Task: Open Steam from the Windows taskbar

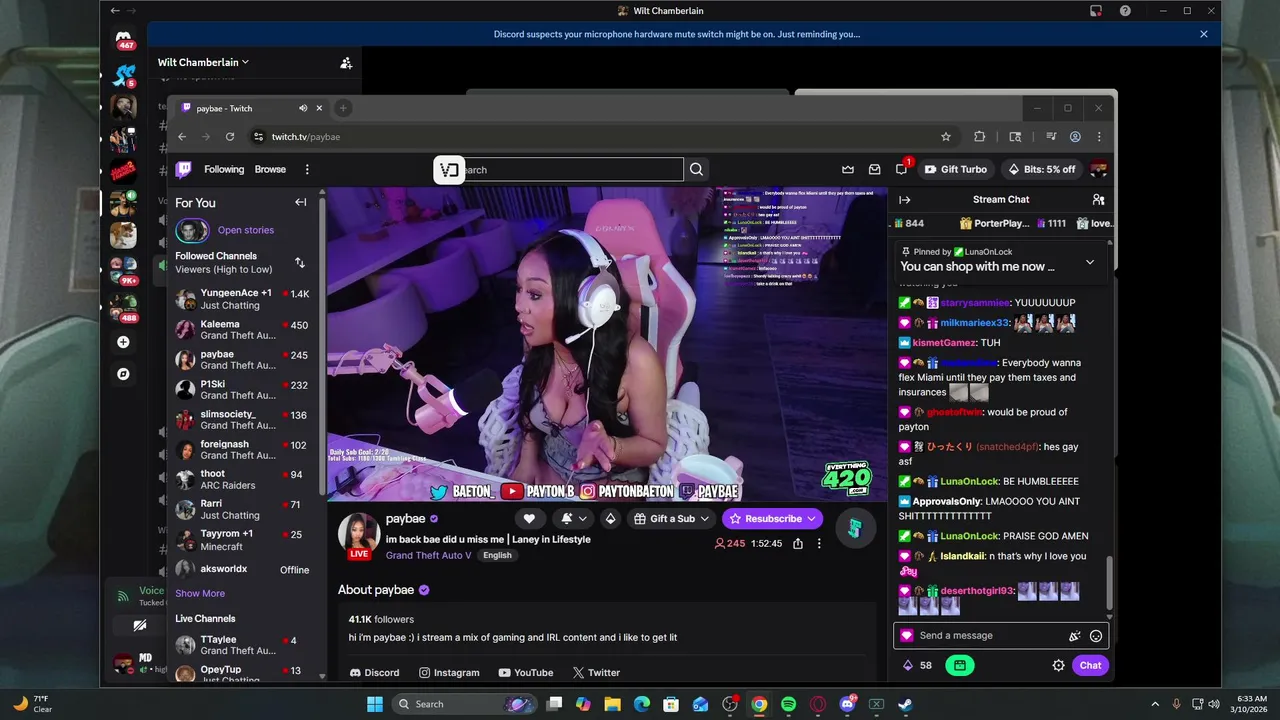Action: [x=905, y=704]
